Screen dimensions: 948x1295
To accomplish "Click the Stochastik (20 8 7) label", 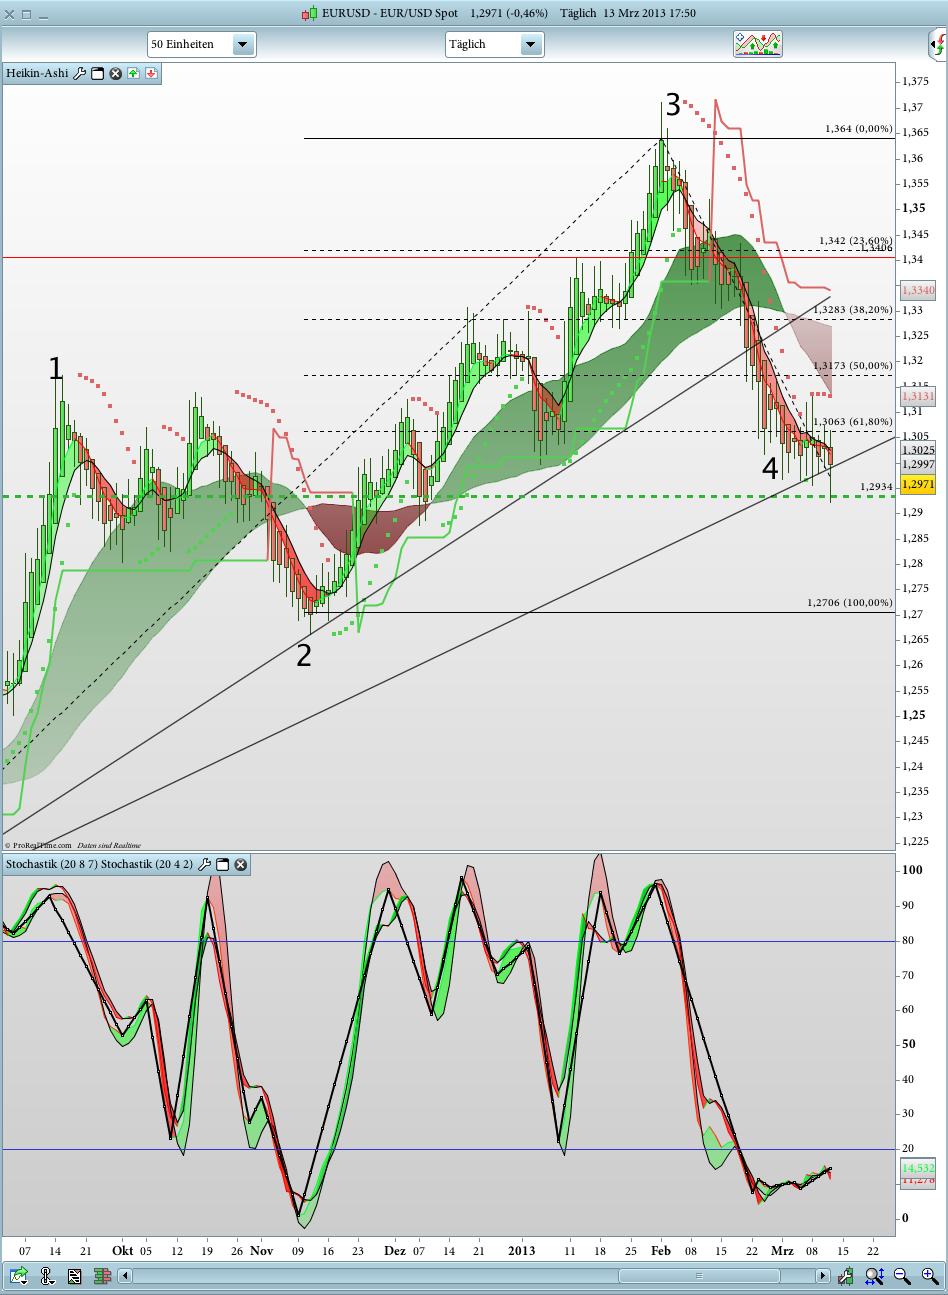I will 52,864.
